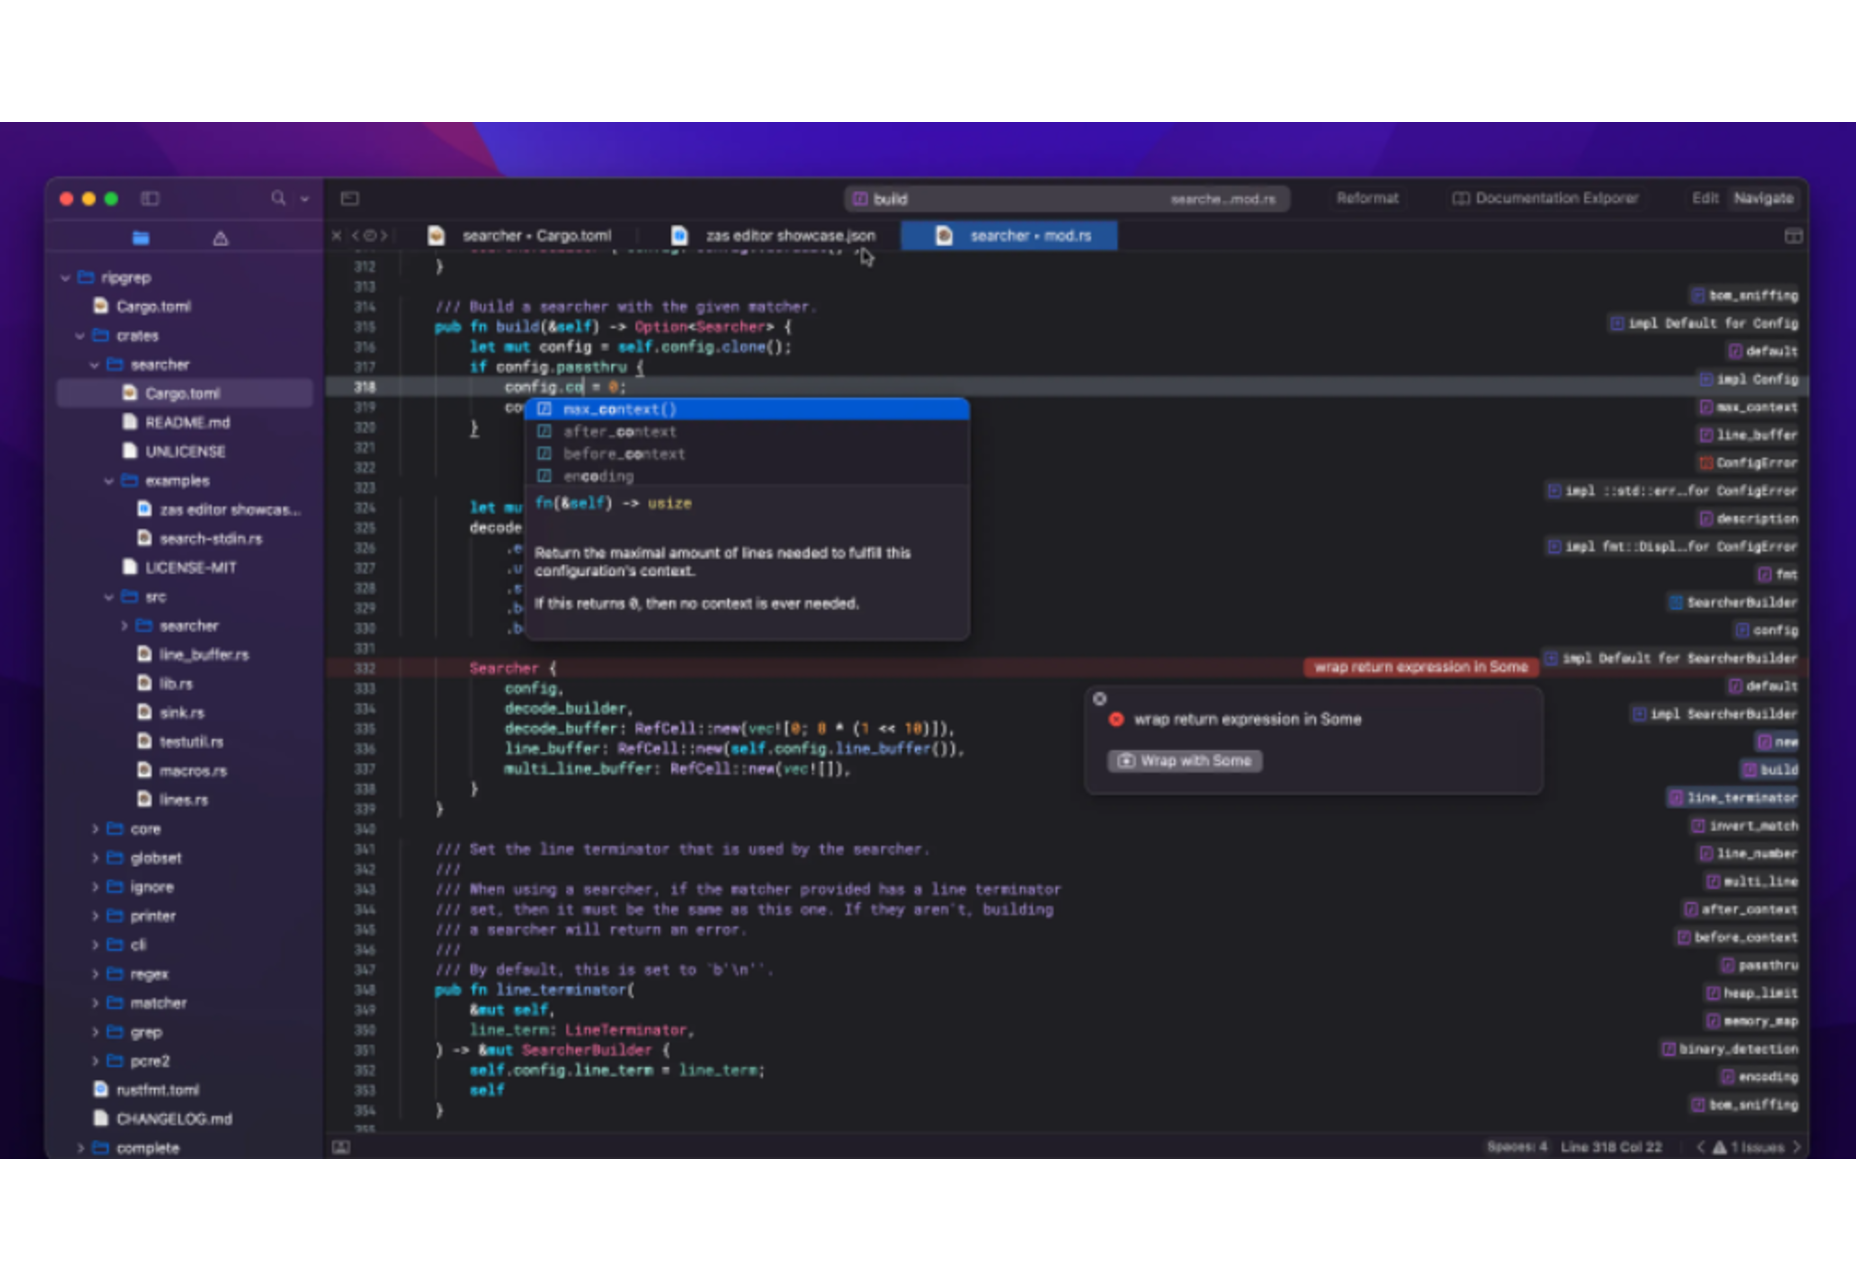
Task: Jump to SearcherBuilder struct in outline
Action: [x=1733, y=602]
